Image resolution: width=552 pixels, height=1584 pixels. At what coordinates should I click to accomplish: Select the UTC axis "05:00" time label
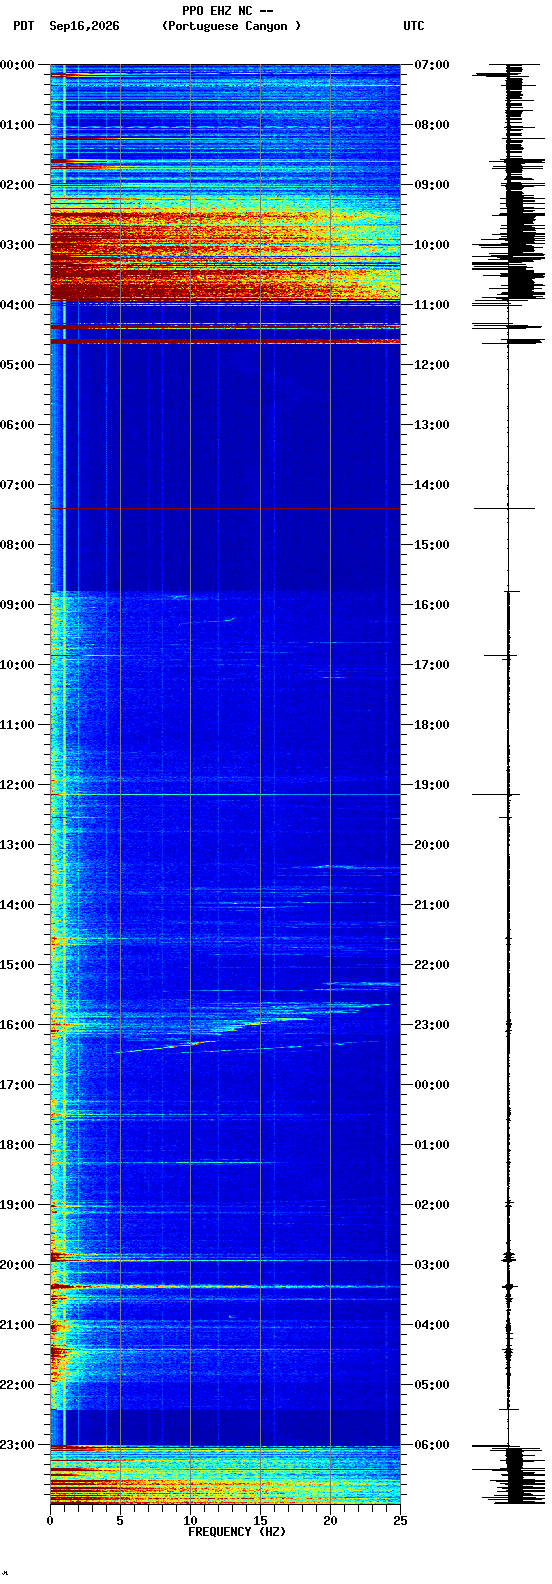(x=431, y=1385)
